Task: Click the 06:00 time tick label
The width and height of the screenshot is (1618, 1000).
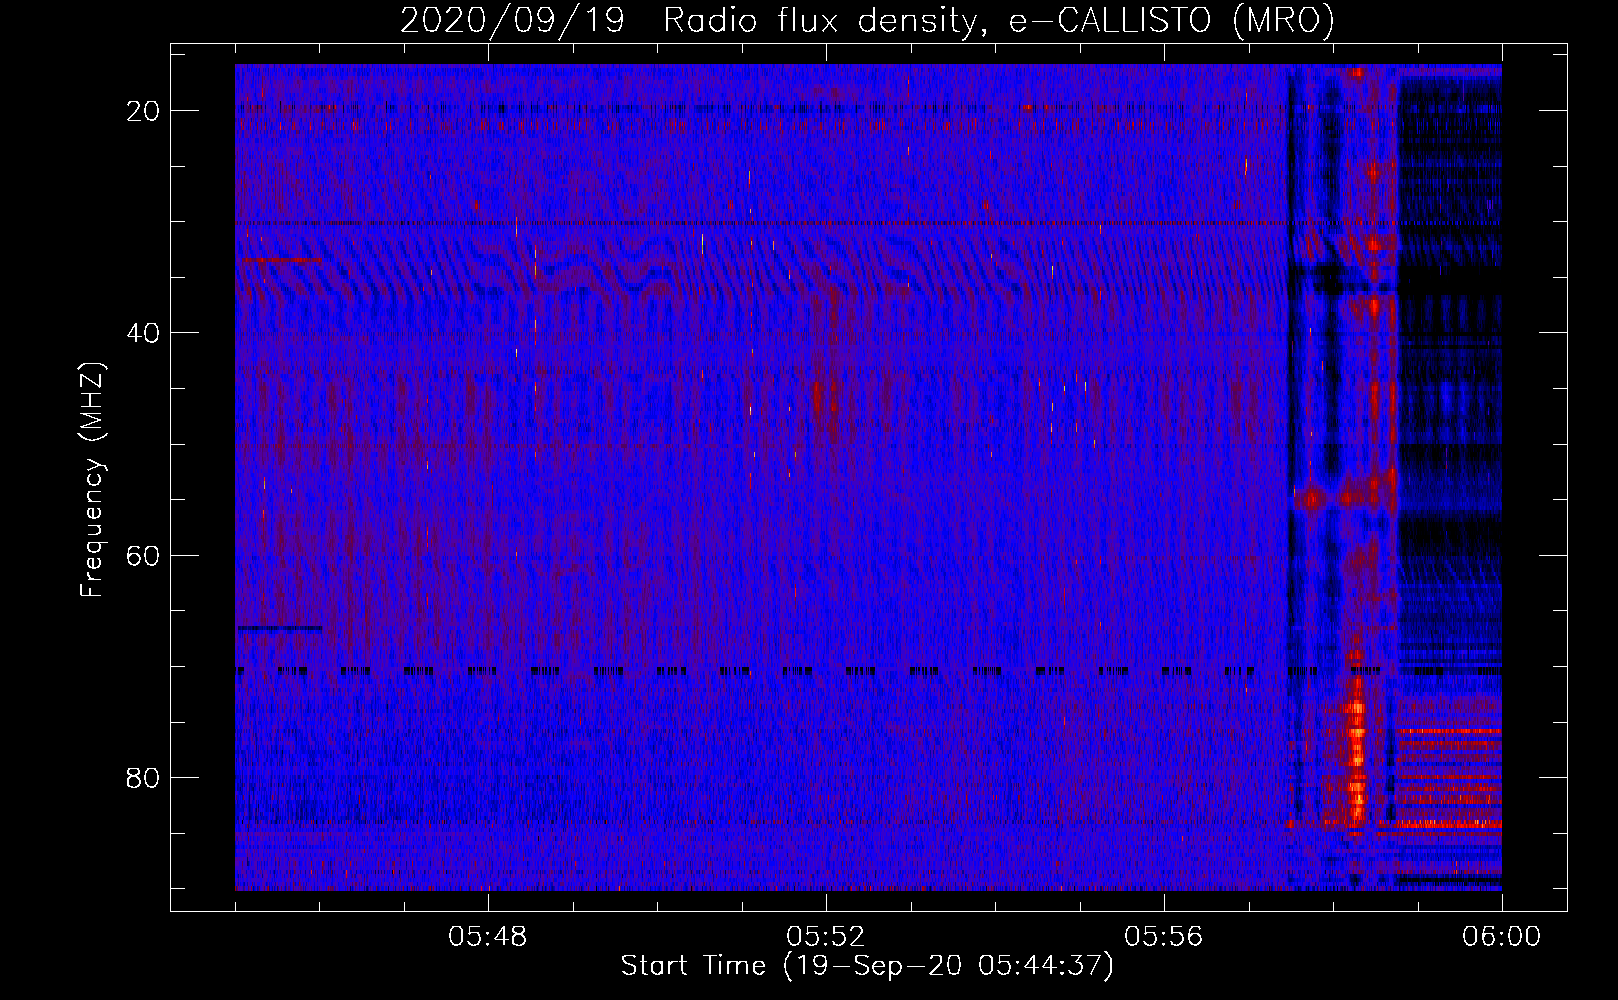Action: click(x=1502, y=937)
